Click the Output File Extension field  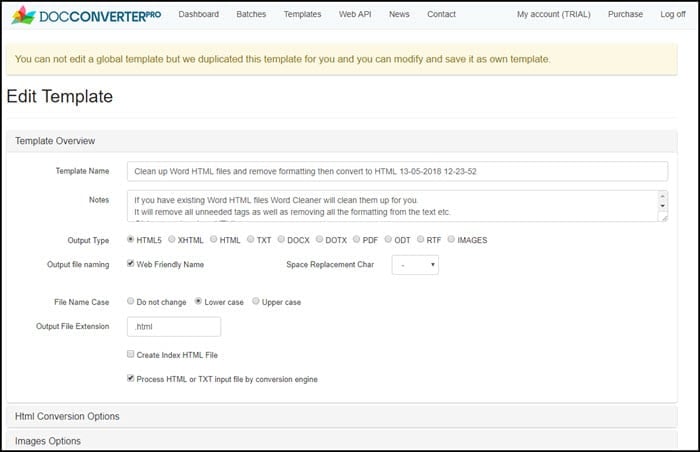174,326
